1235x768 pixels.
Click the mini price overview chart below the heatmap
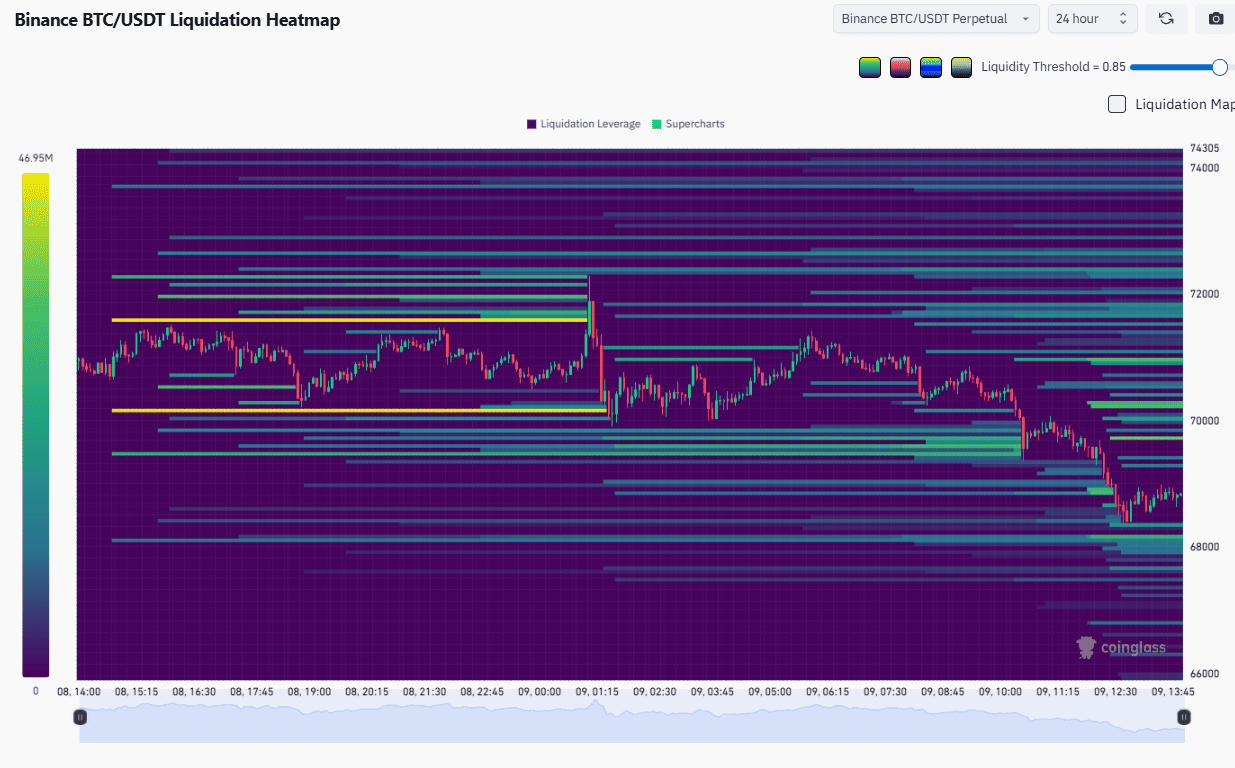[x=632, y=721]
